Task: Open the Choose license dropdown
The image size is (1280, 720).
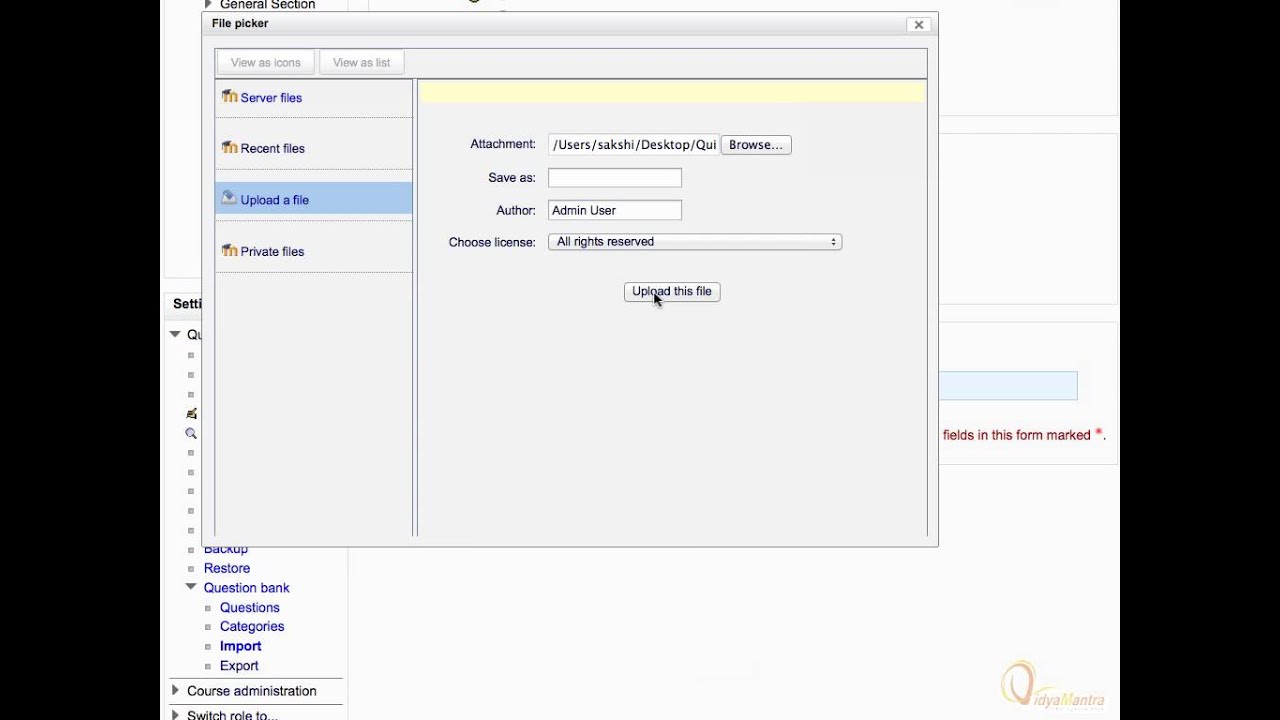Action: 695,242
